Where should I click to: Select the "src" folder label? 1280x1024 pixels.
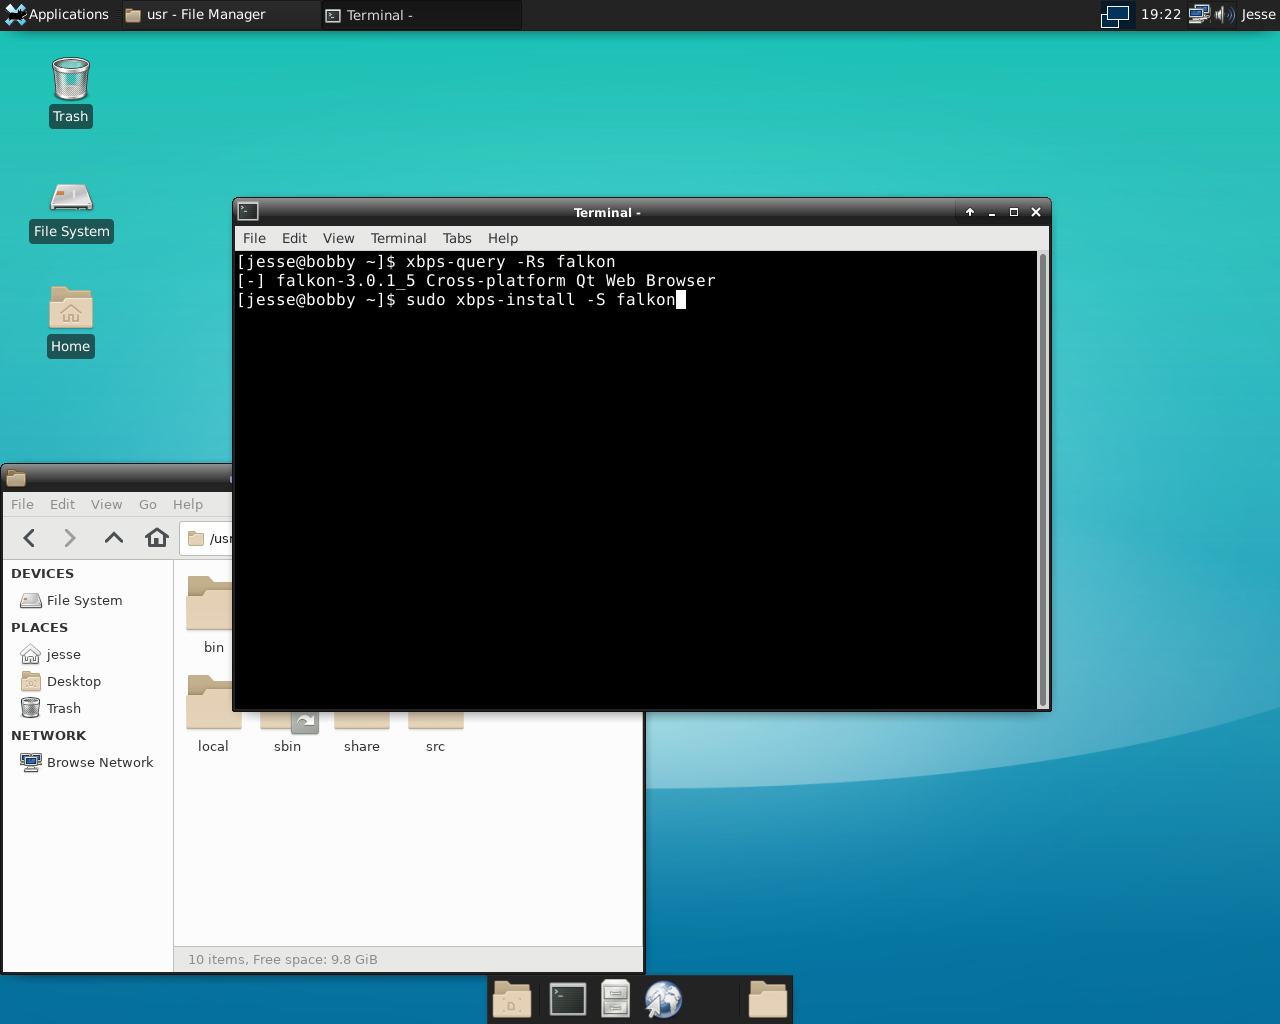pyautogui.click(x=435, y=746)
